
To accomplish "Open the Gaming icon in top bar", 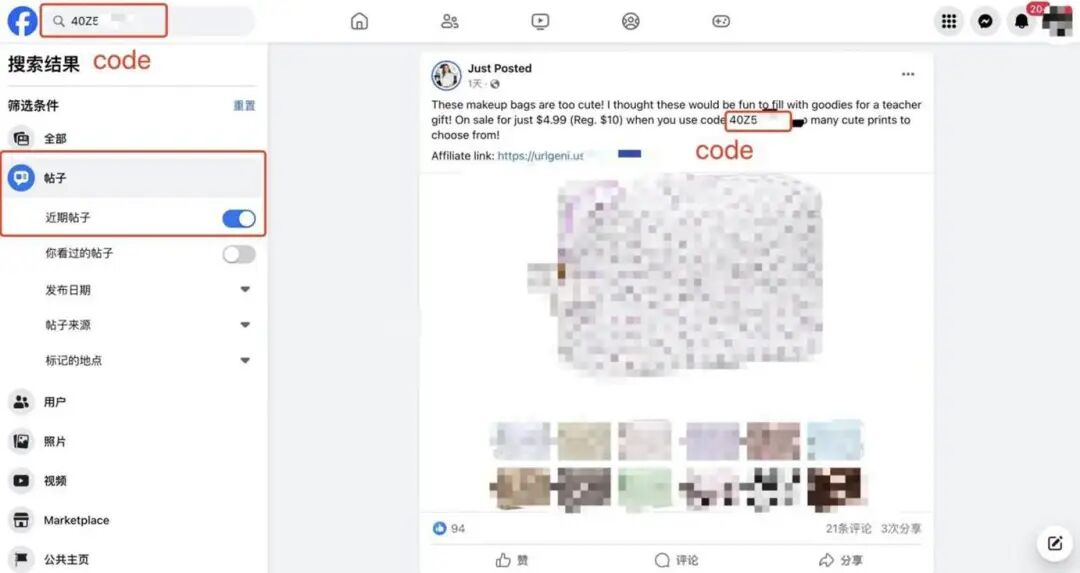I will click(720, 21).
